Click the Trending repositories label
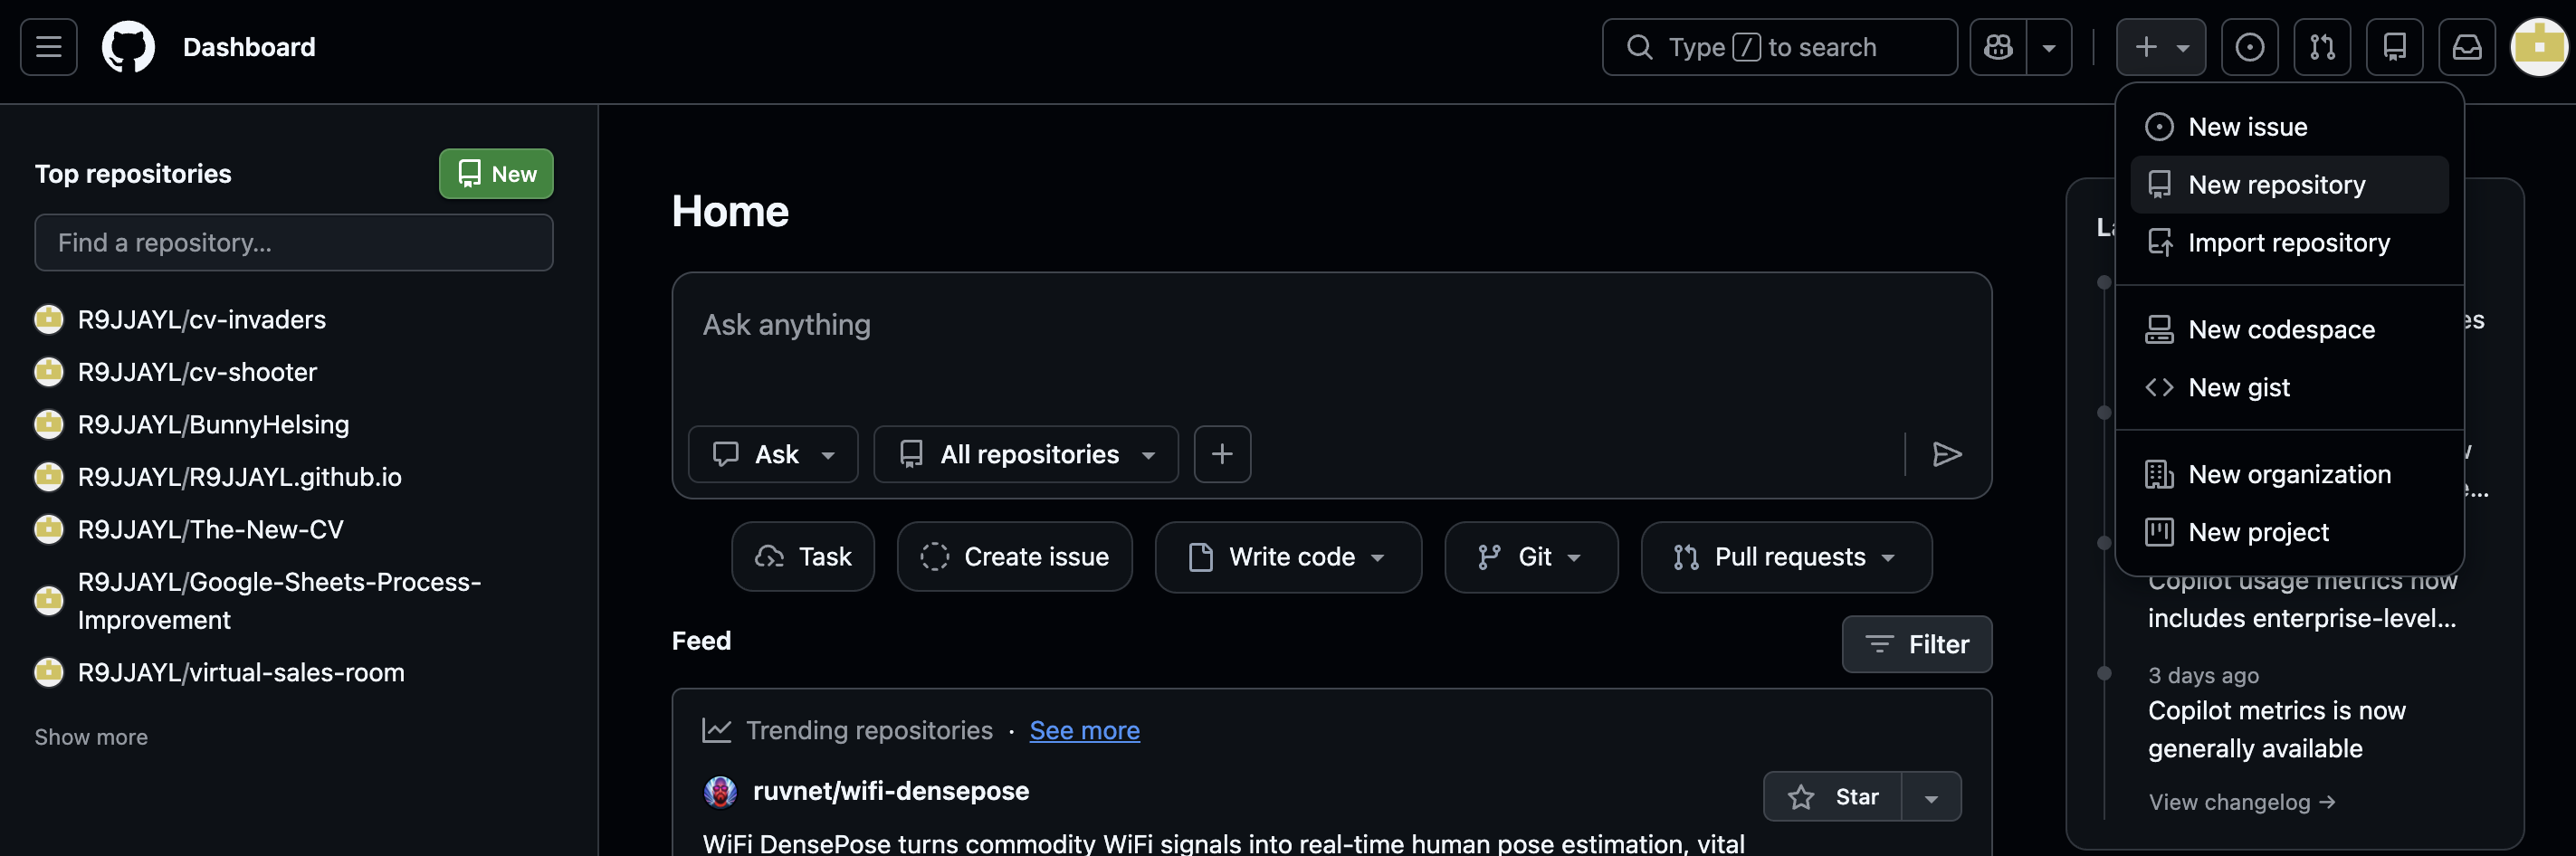This screenshot has width=2576, height=856. tap(869, 731)
